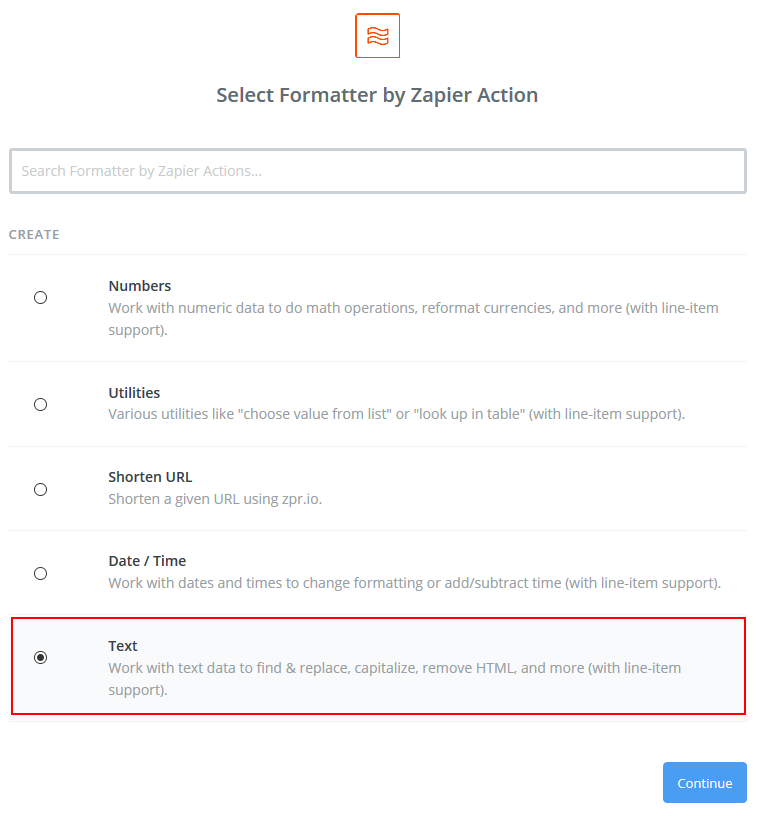The image size is (759, 816).
Task: Click the Date / Time description about add/subtract time
Action: tap(414, 583)
